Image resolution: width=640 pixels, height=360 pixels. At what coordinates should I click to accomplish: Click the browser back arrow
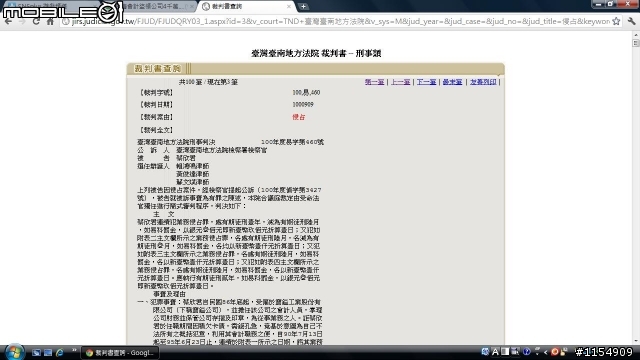tap(8, 22)
